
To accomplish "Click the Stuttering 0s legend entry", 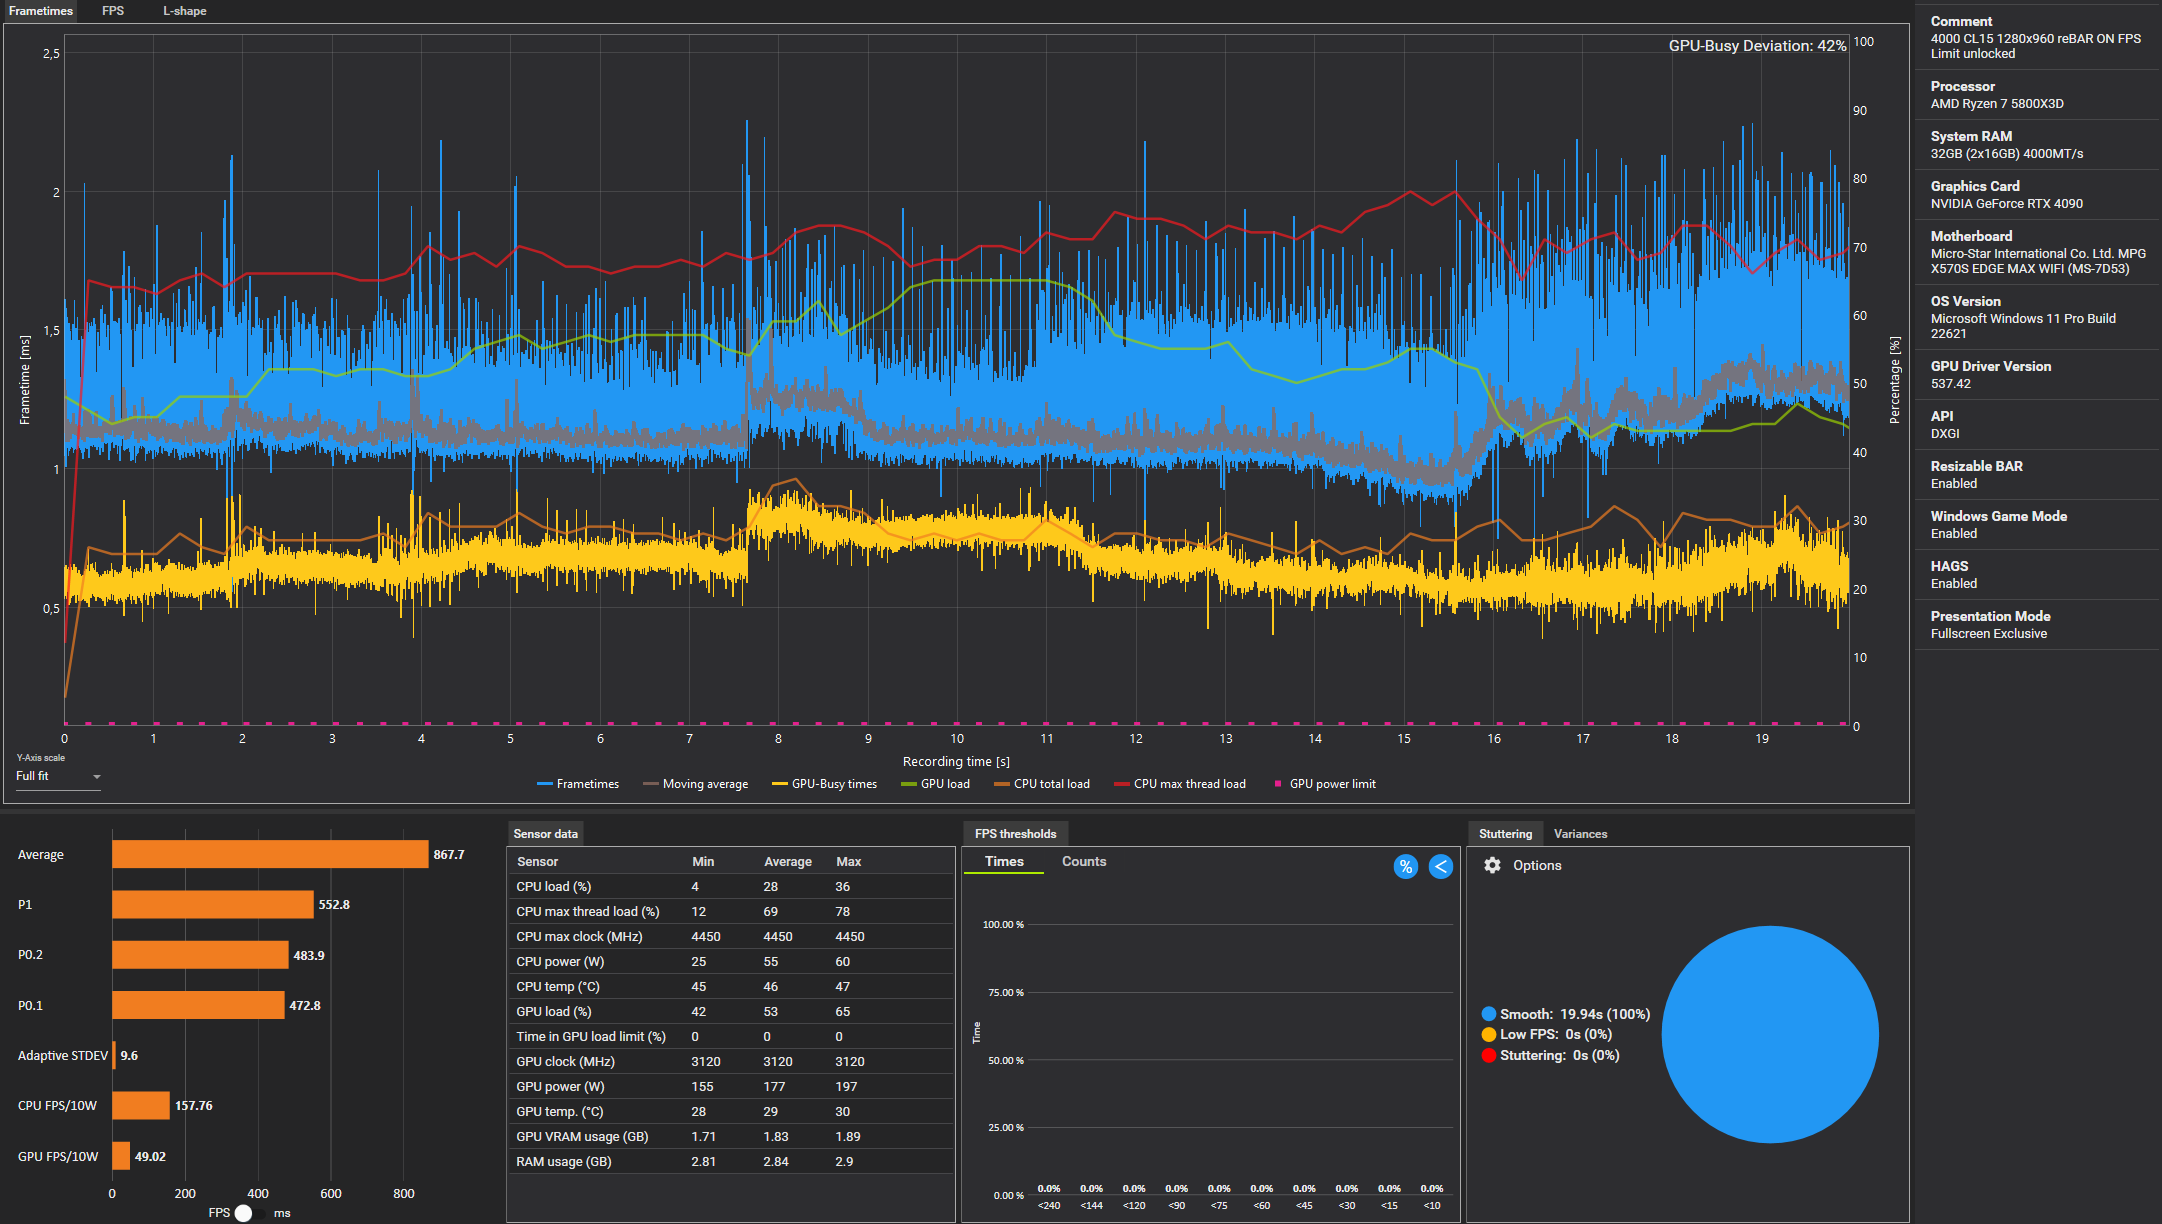I will (x=1551, y=1055).
